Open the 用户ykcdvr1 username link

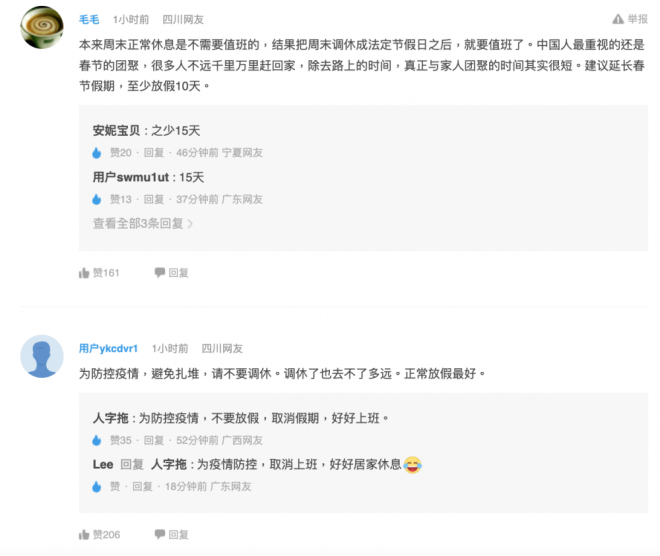108,348
